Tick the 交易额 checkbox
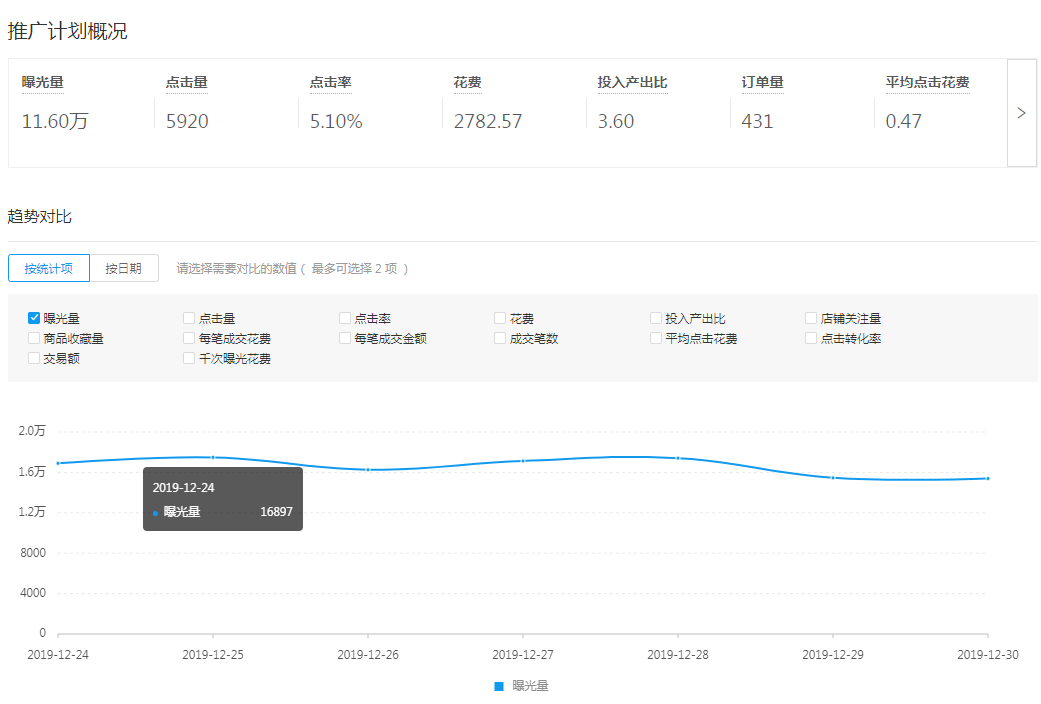Screen dimensions: 1041x704 (34, 358)
